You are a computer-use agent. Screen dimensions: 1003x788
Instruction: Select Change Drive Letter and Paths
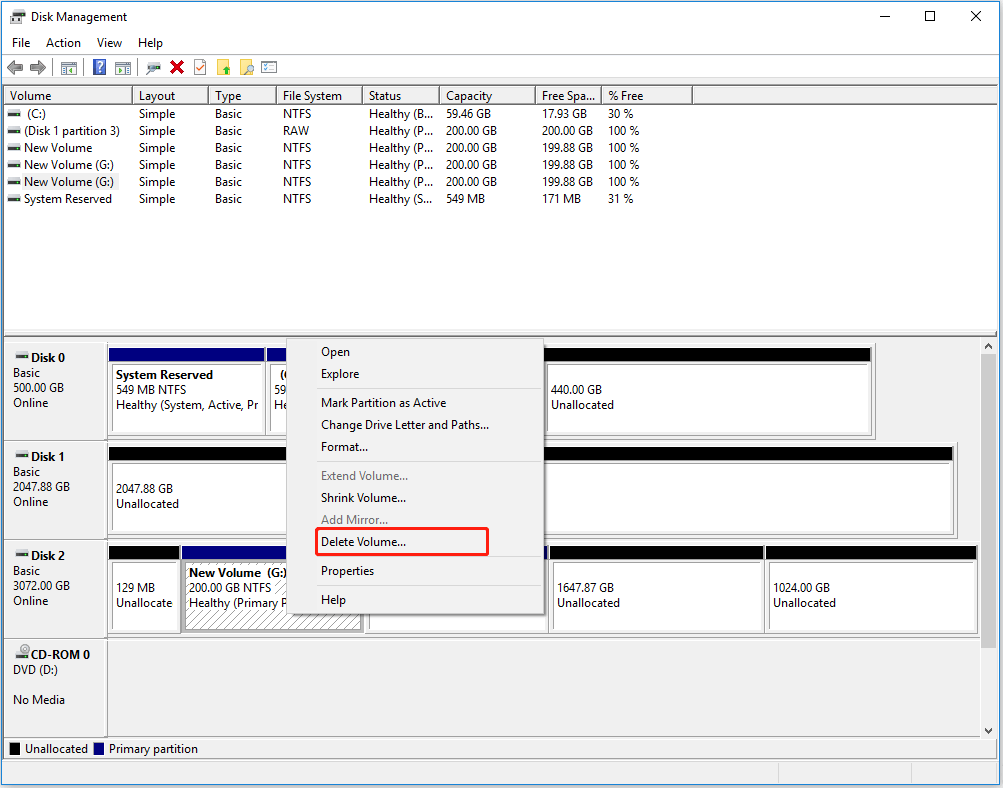pyautogui.click(x=404, y=425)
